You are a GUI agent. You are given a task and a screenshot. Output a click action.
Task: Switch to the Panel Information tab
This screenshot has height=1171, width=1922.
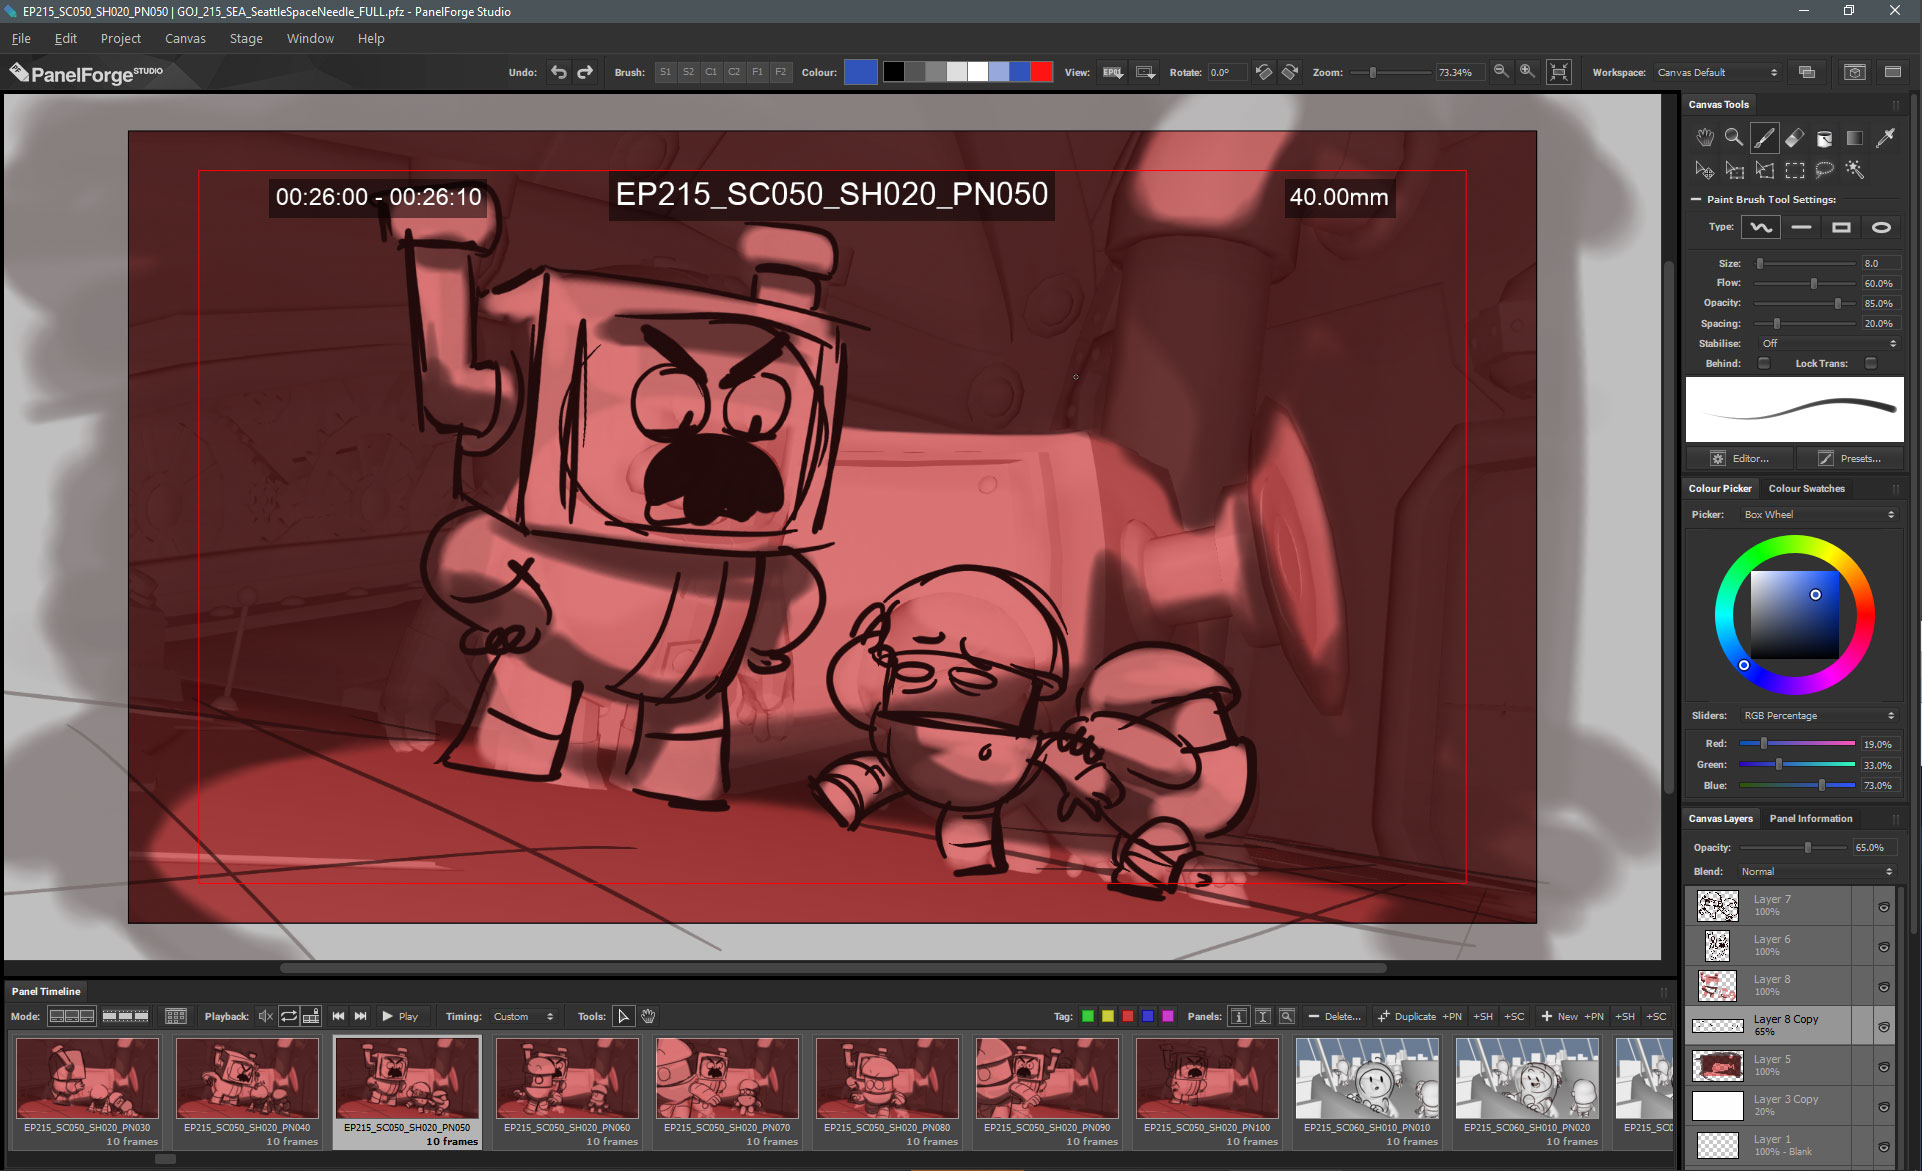point(1811,818)
